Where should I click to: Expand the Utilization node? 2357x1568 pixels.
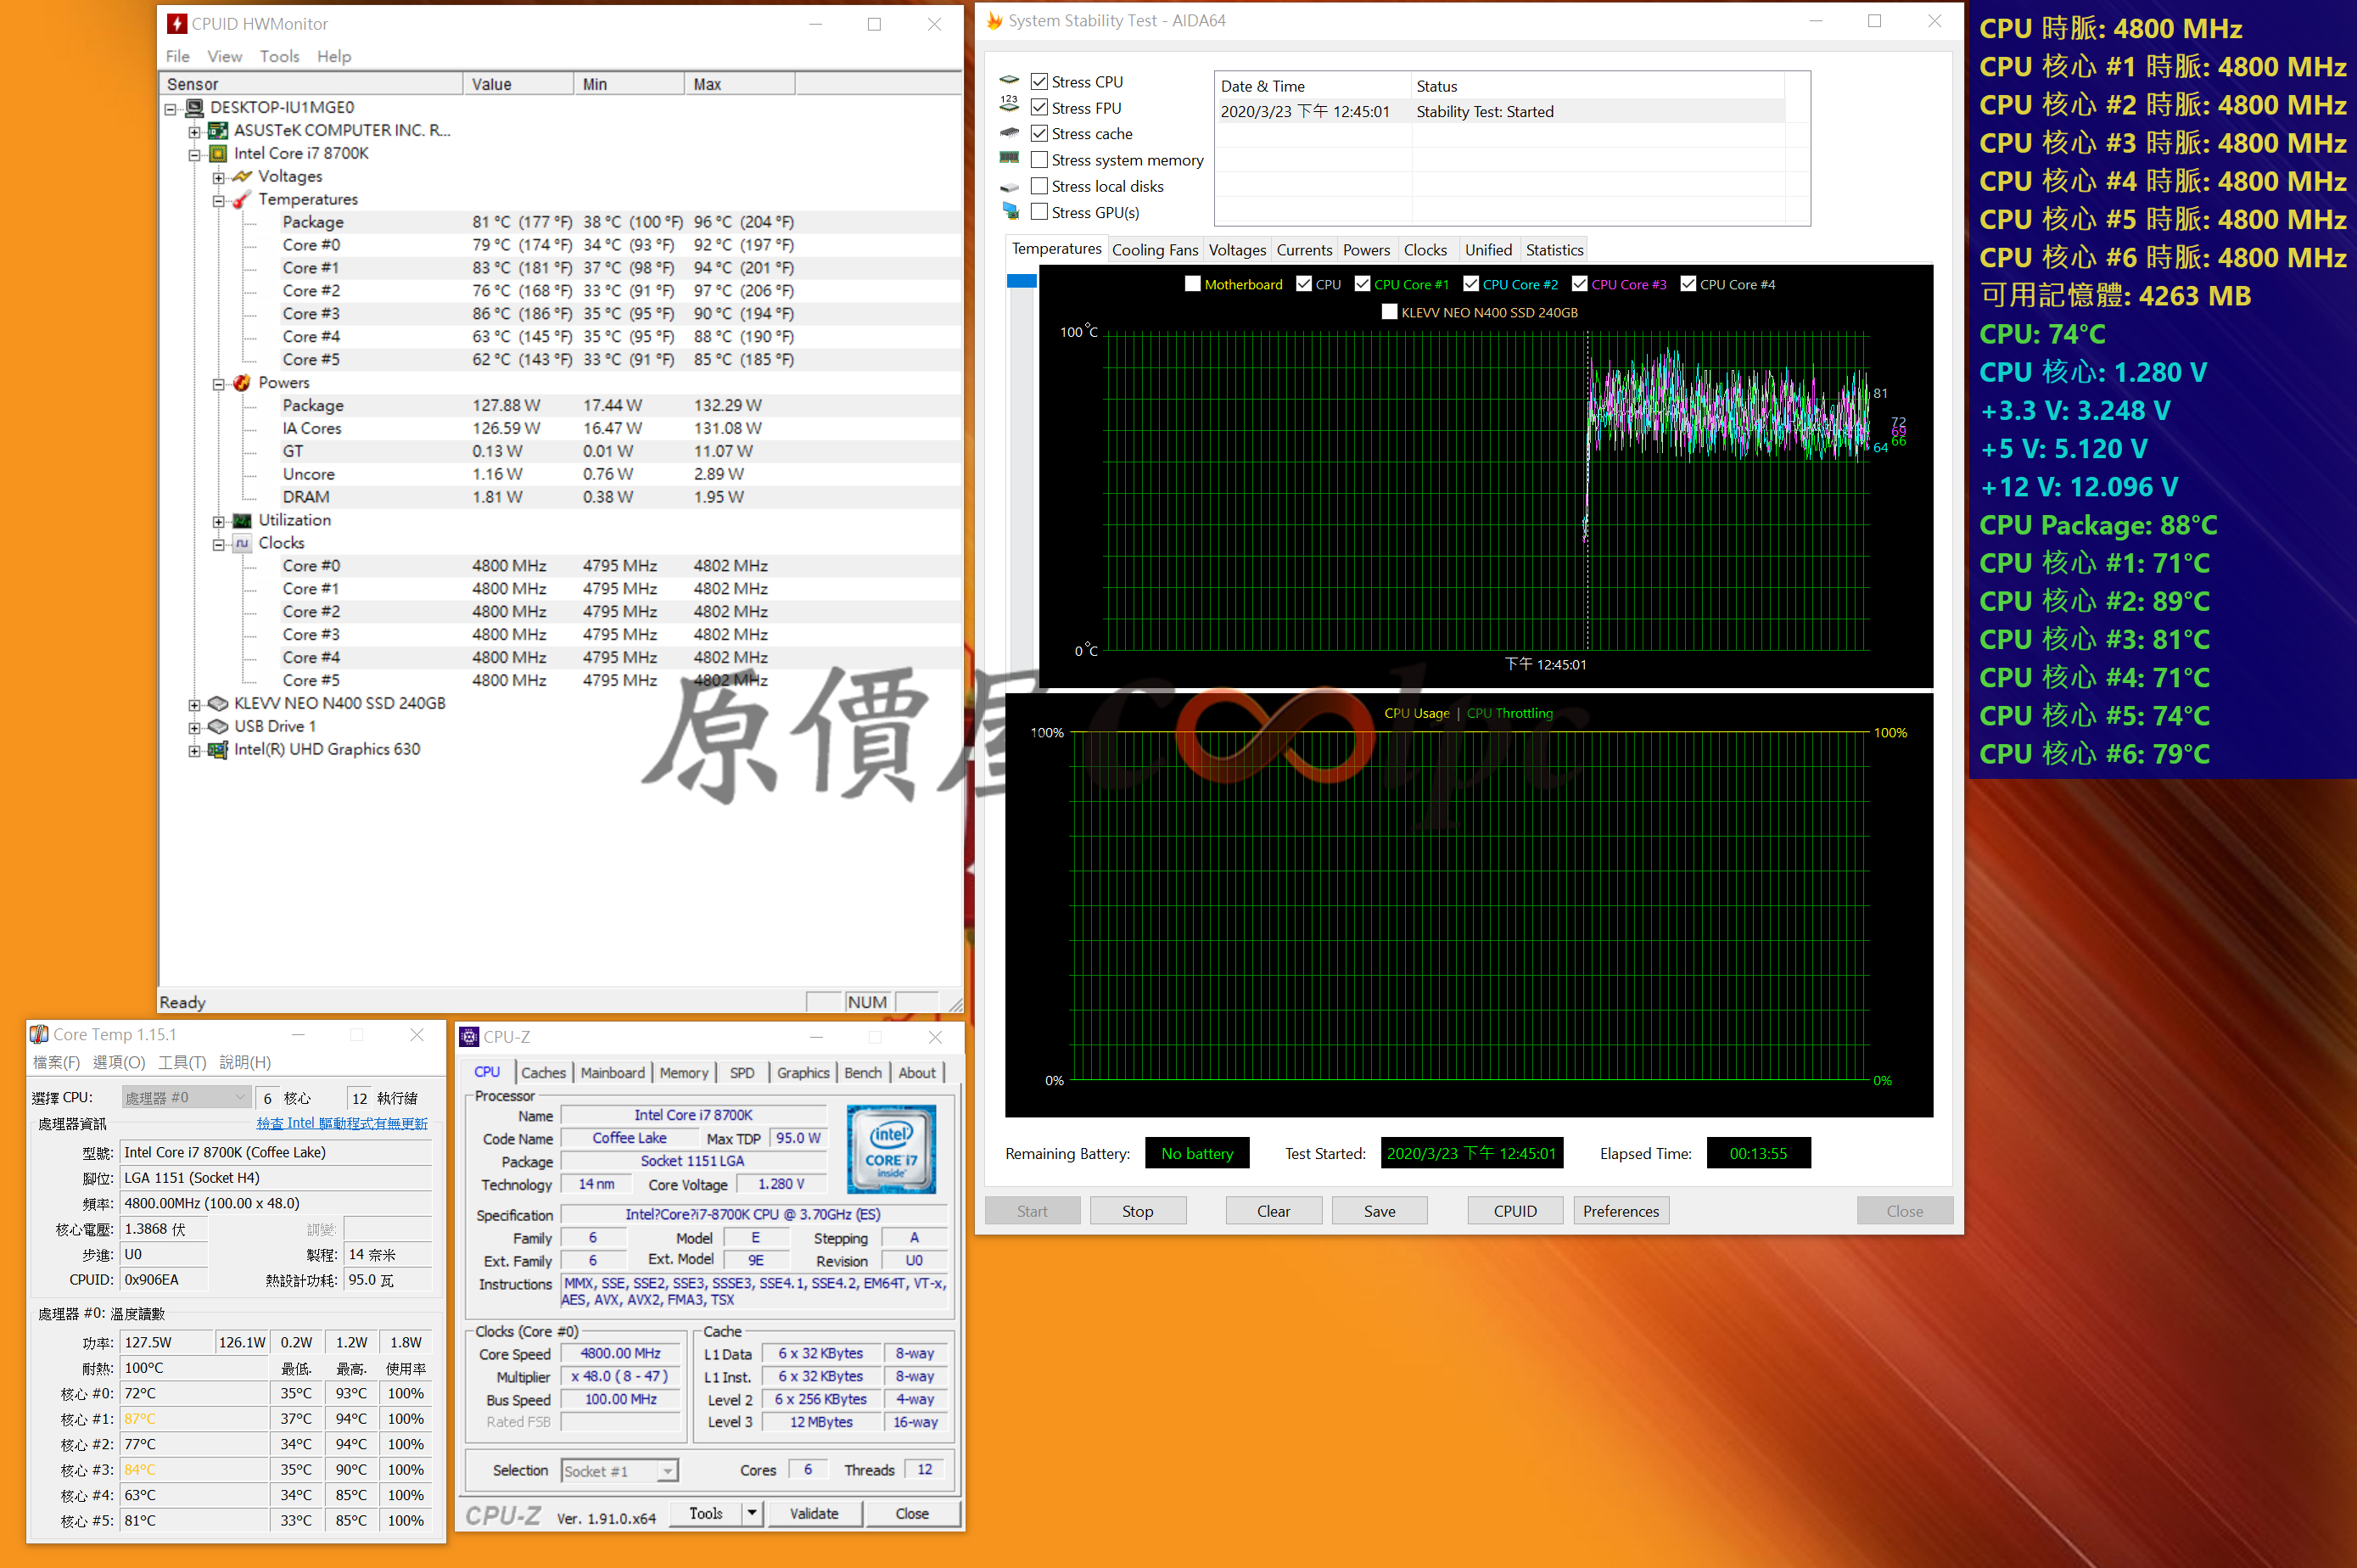[218, 521]
